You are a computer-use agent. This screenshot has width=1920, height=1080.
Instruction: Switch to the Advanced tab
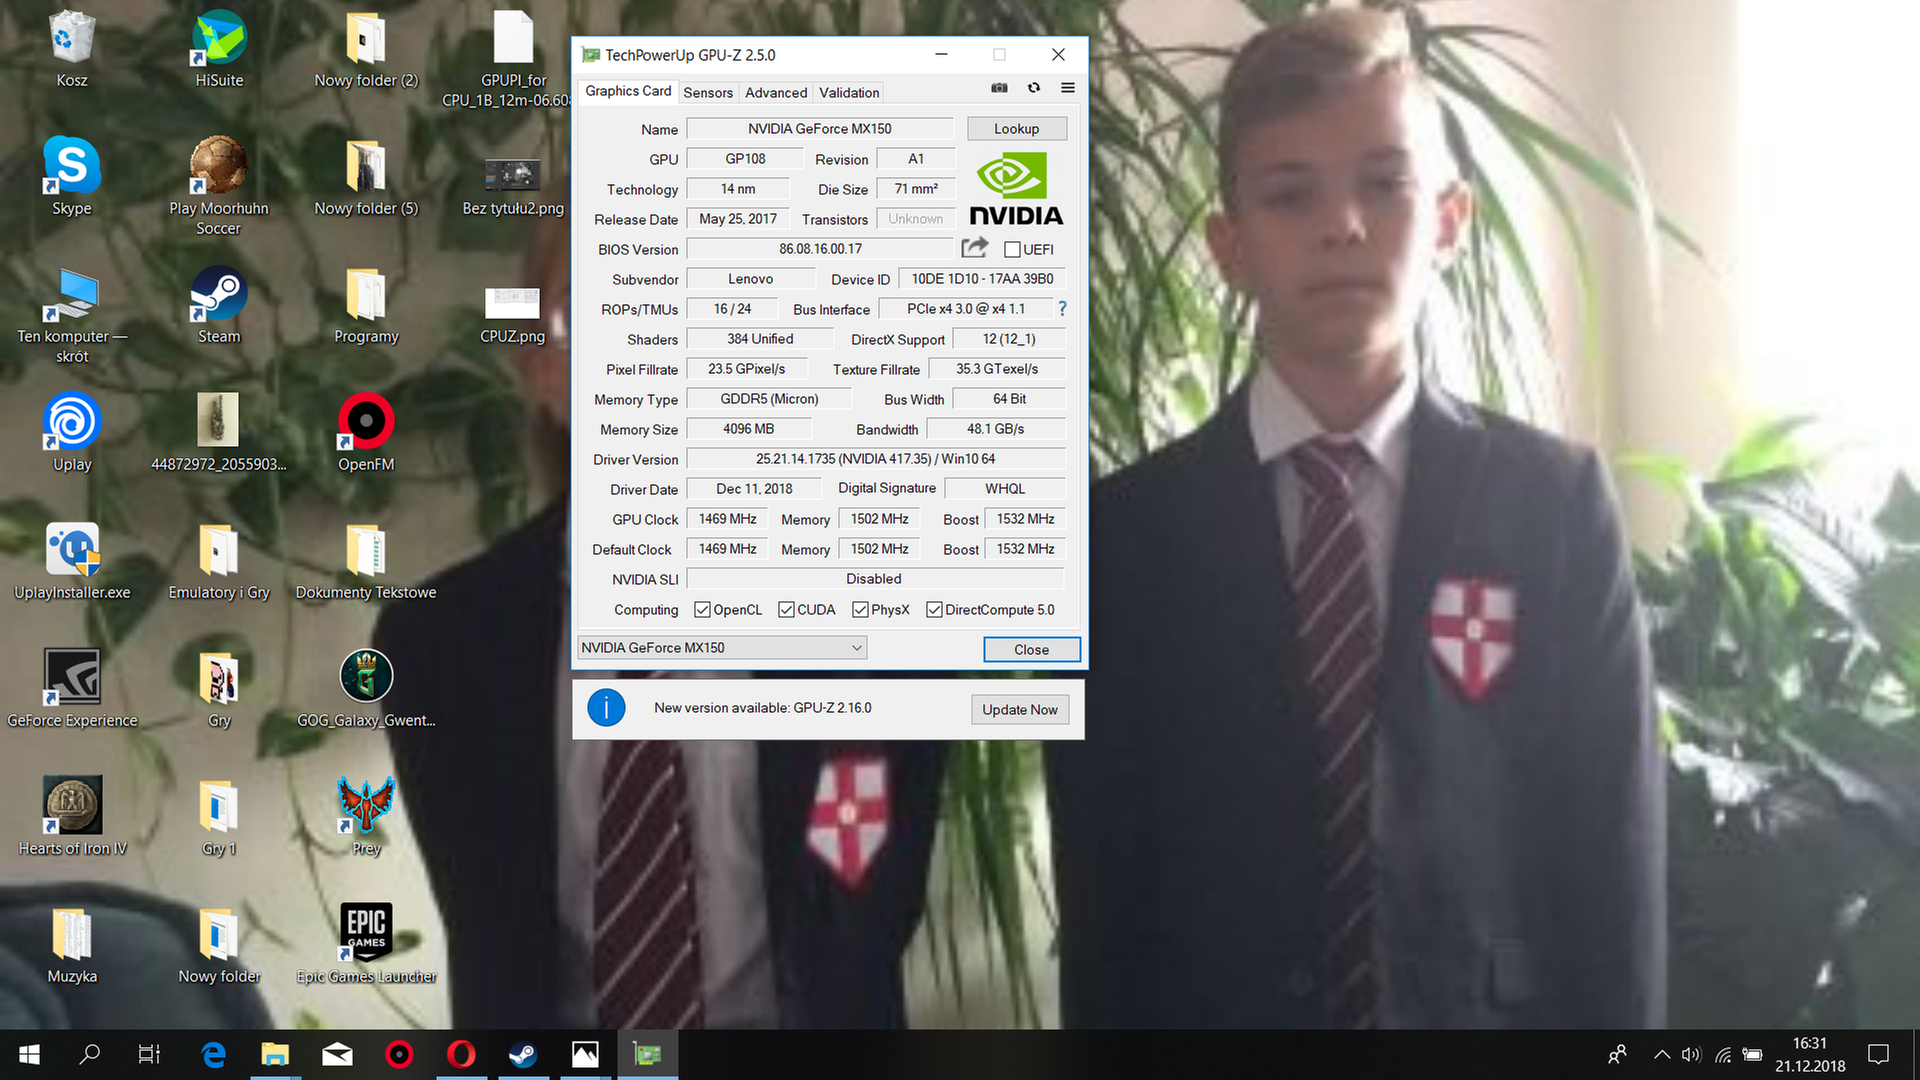[x=776, y=92]
